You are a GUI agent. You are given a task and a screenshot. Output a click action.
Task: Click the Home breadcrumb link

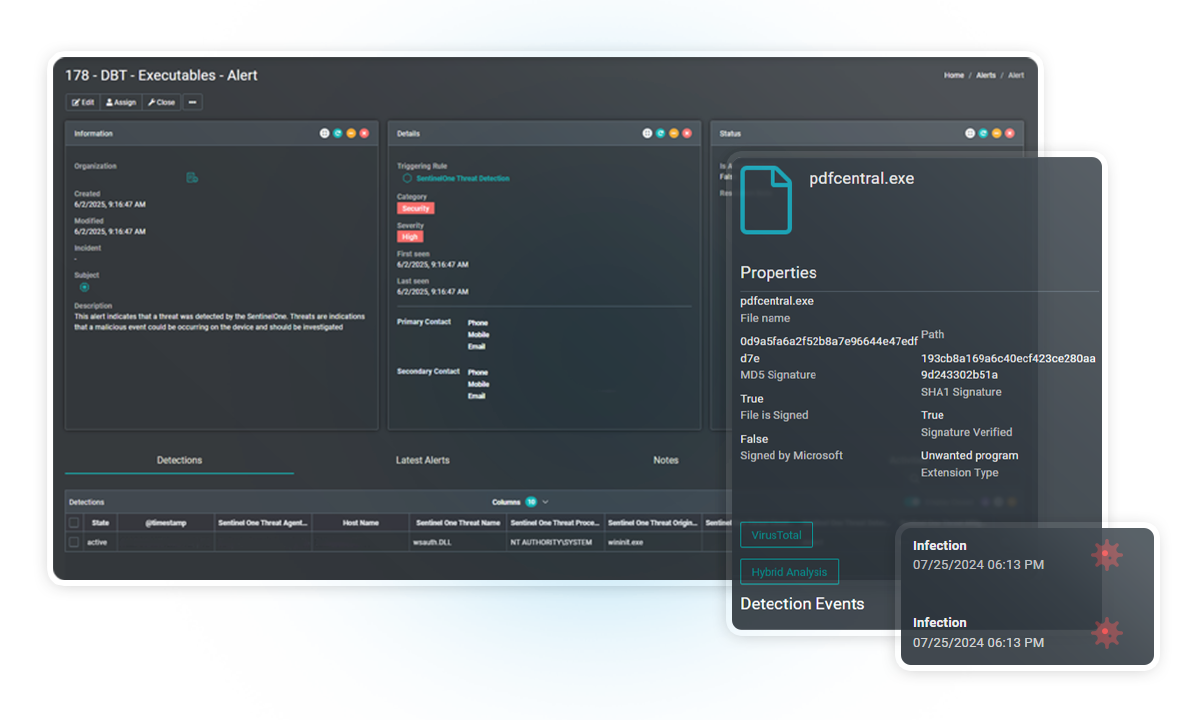[953, 75]
